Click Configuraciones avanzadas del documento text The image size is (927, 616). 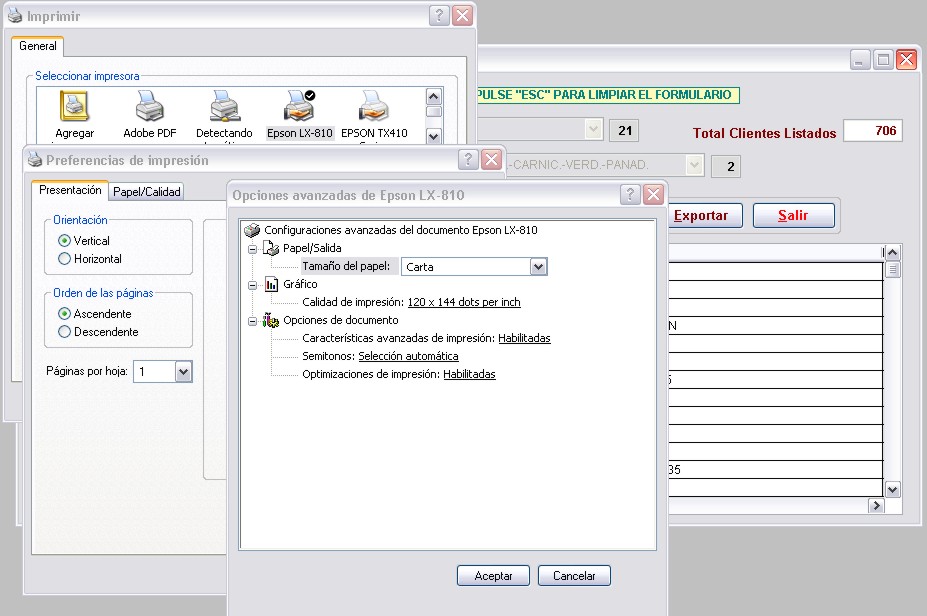tap(401, 230)
